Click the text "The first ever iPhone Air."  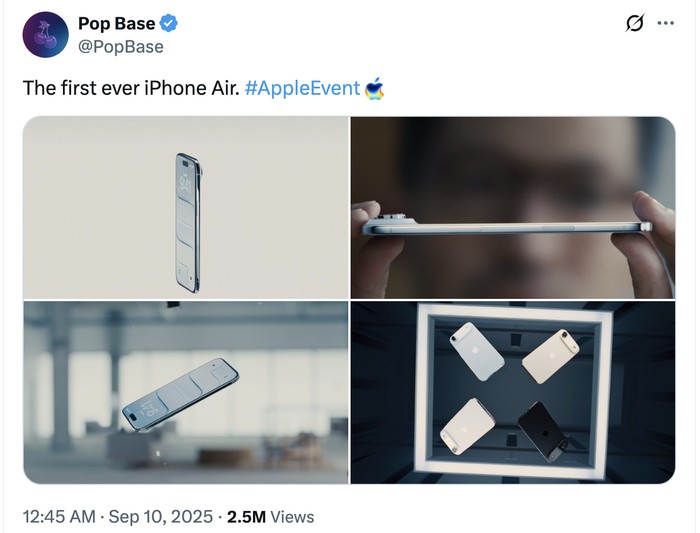click(x=131, y=88)
